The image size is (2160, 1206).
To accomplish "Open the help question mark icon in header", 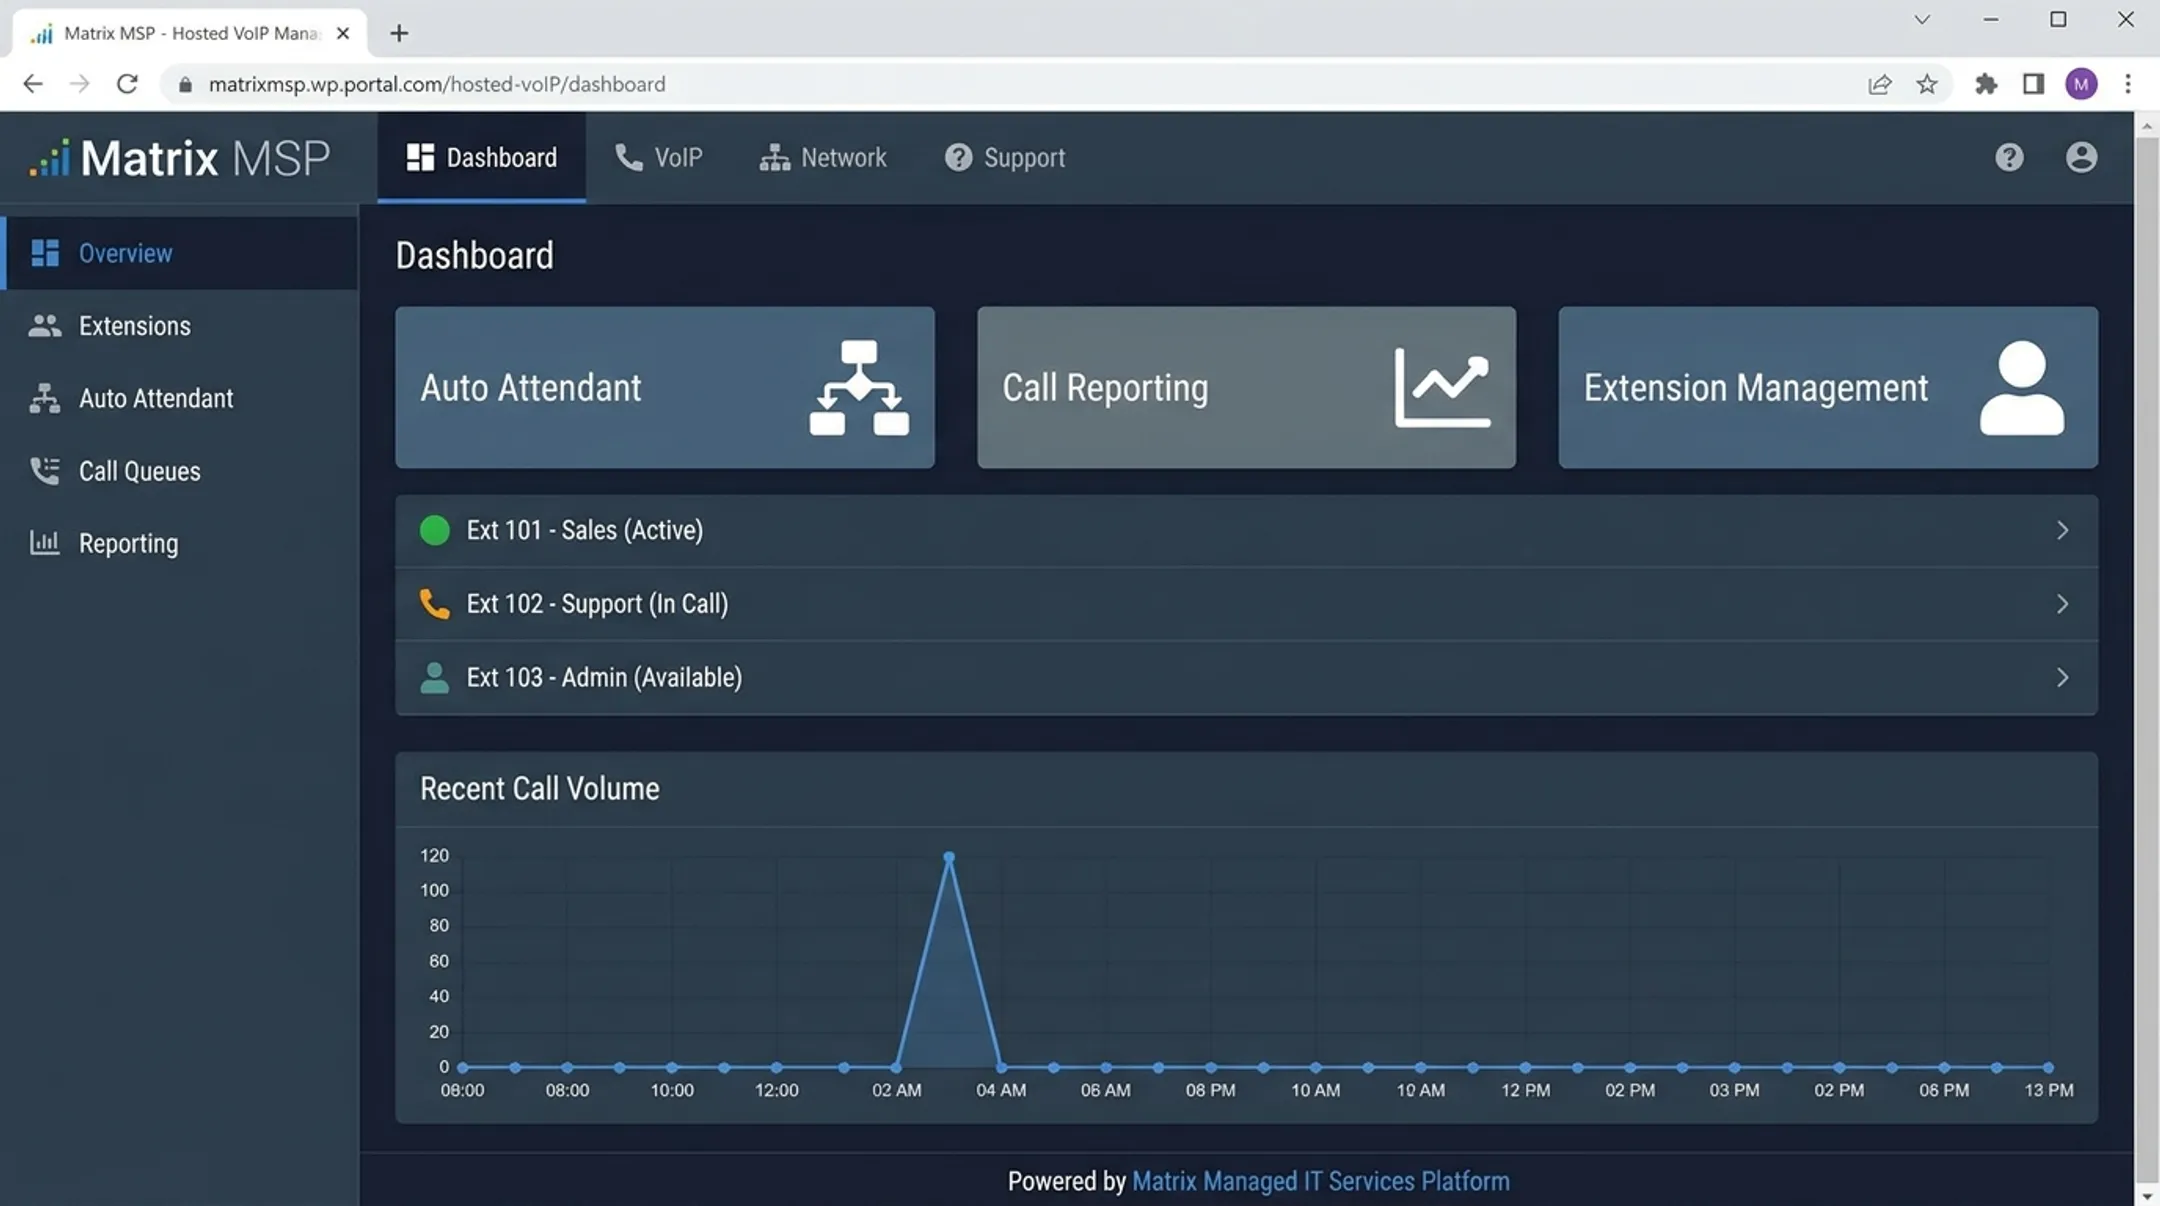I will 2009,158.
